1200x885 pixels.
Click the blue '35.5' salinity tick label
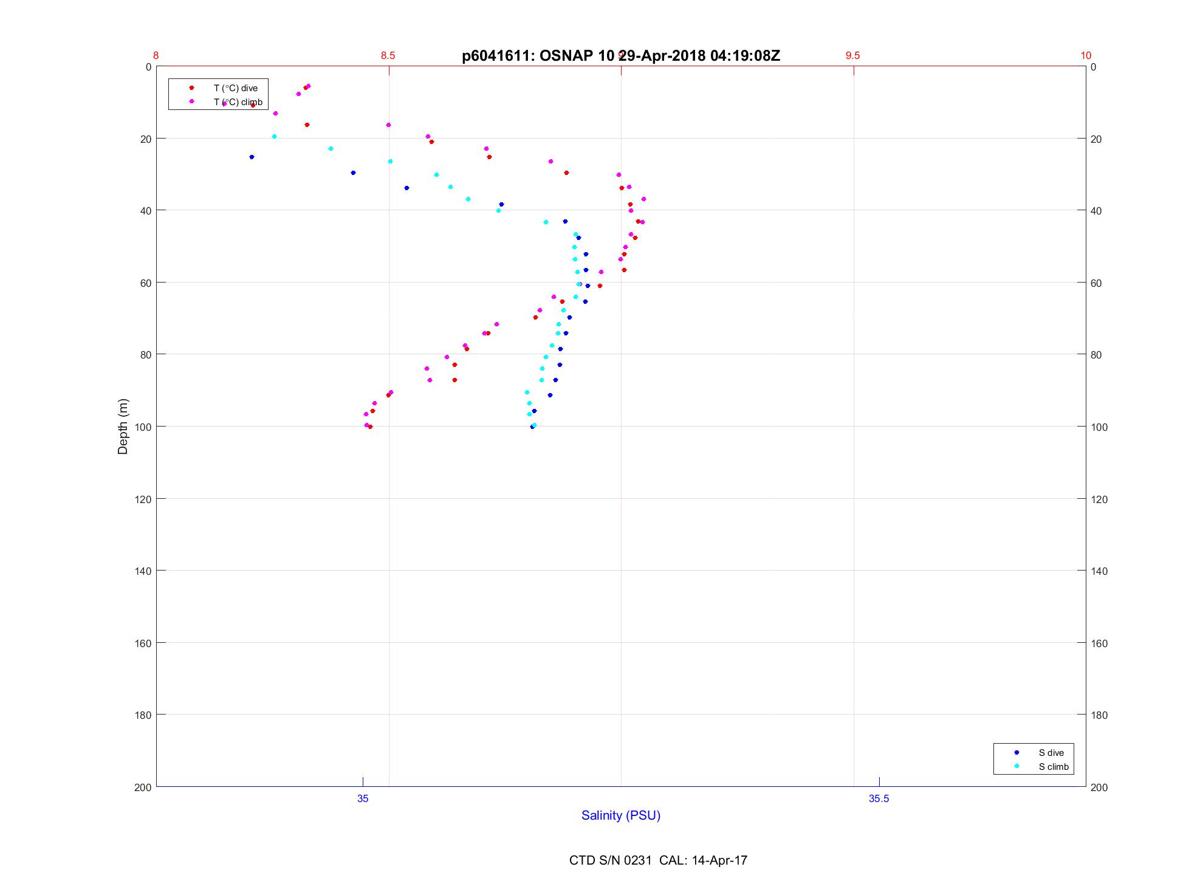tap(878, 798)
